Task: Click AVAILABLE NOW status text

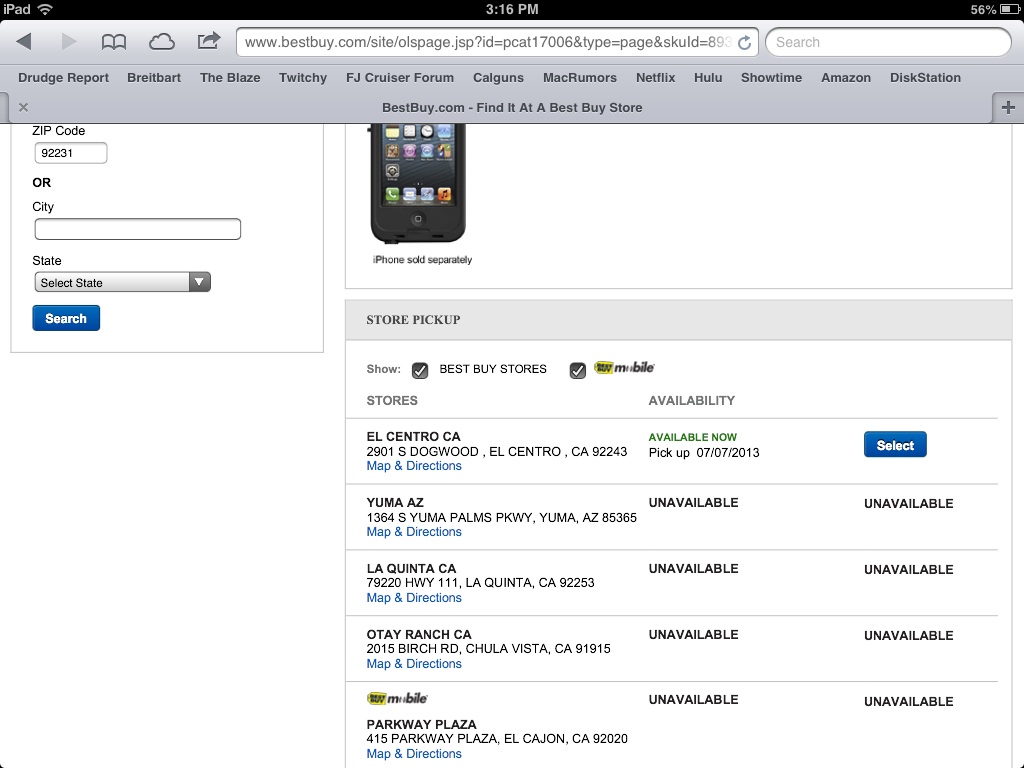Action: click(x=692, y=437)
